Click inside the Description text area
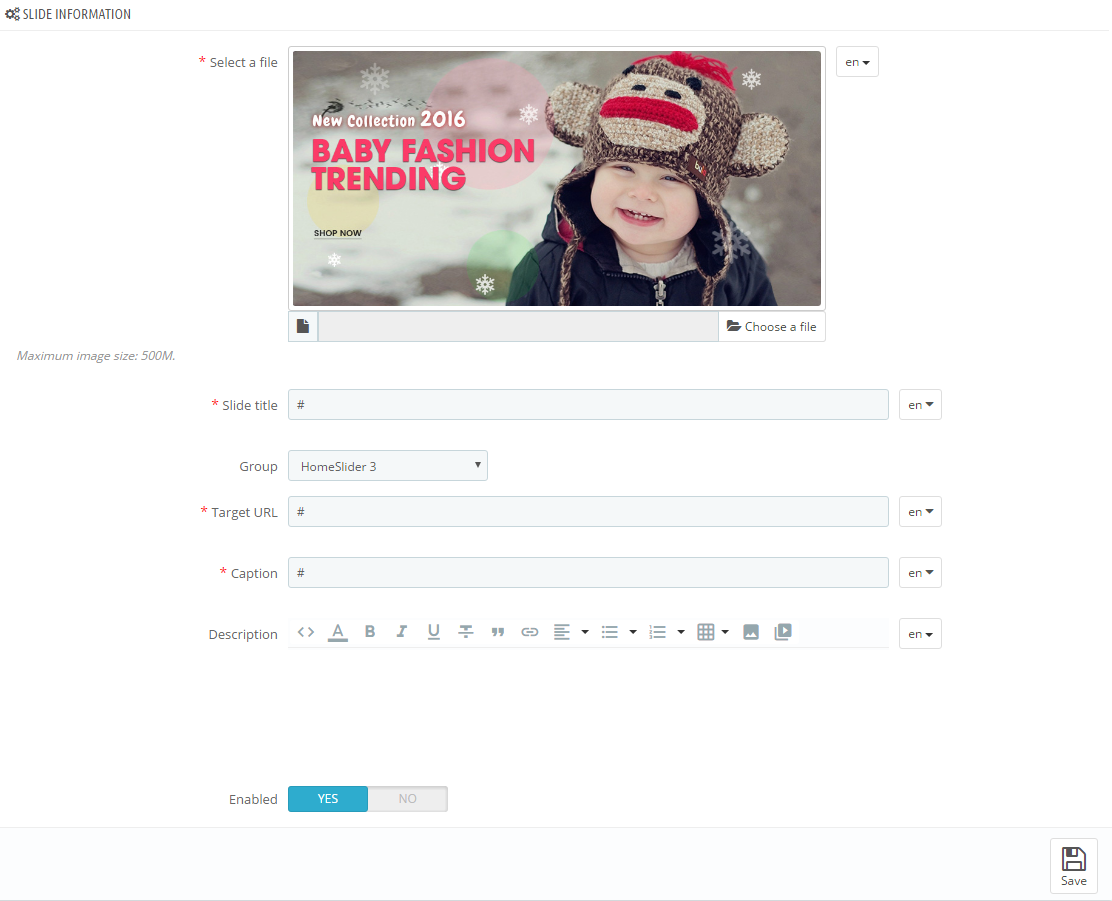The width and height of the screenshot is (1112, 901). [x=589, y=709]
